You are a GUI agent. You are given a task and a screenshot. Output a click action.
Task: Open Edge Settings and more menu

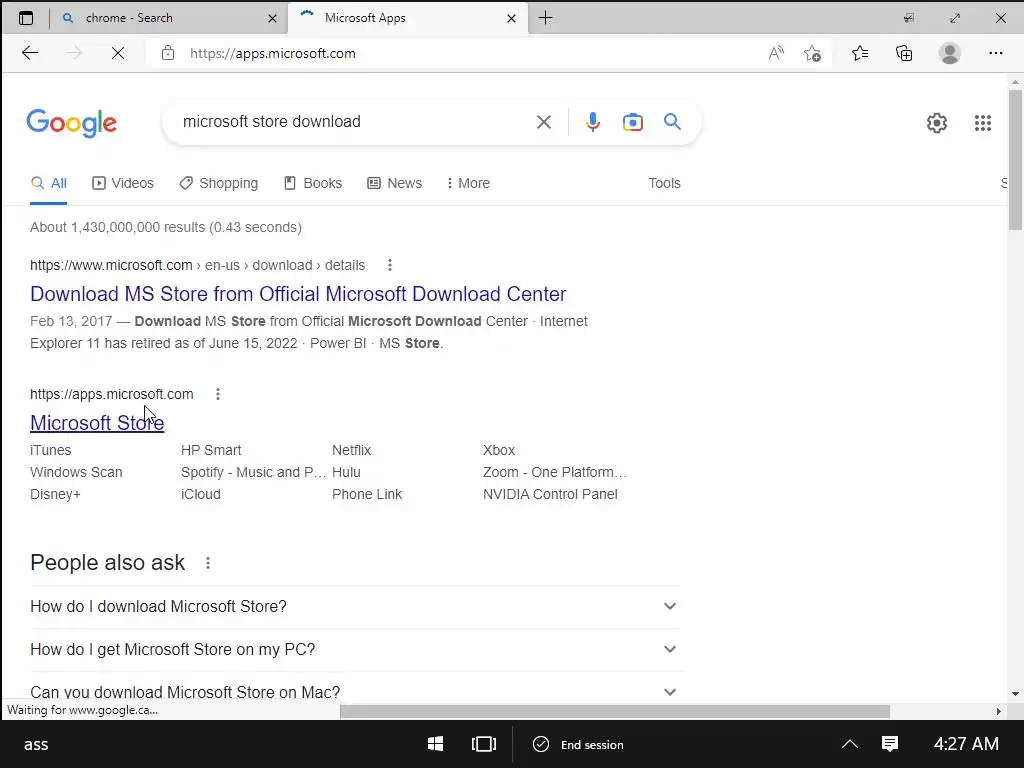click(995, 53)
